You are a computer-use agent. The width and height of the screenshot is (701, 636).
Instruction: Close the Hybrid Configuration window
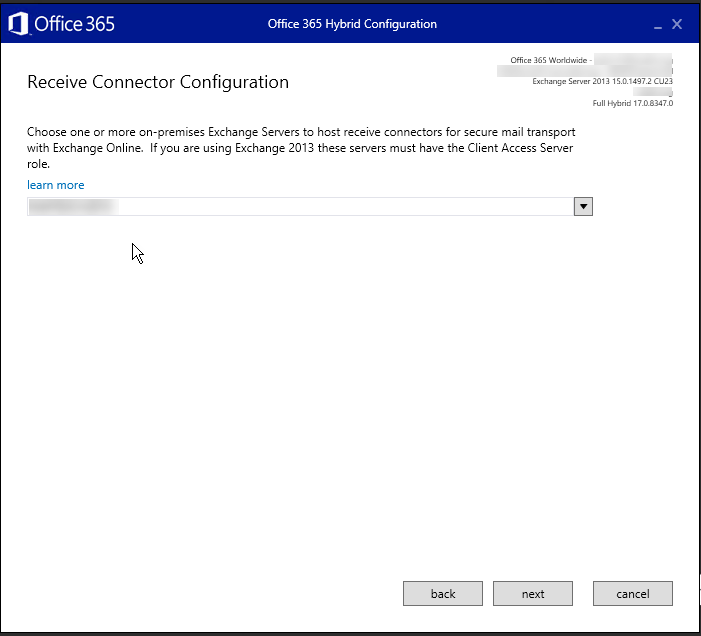pyautogui.click(x=677, y=24)
